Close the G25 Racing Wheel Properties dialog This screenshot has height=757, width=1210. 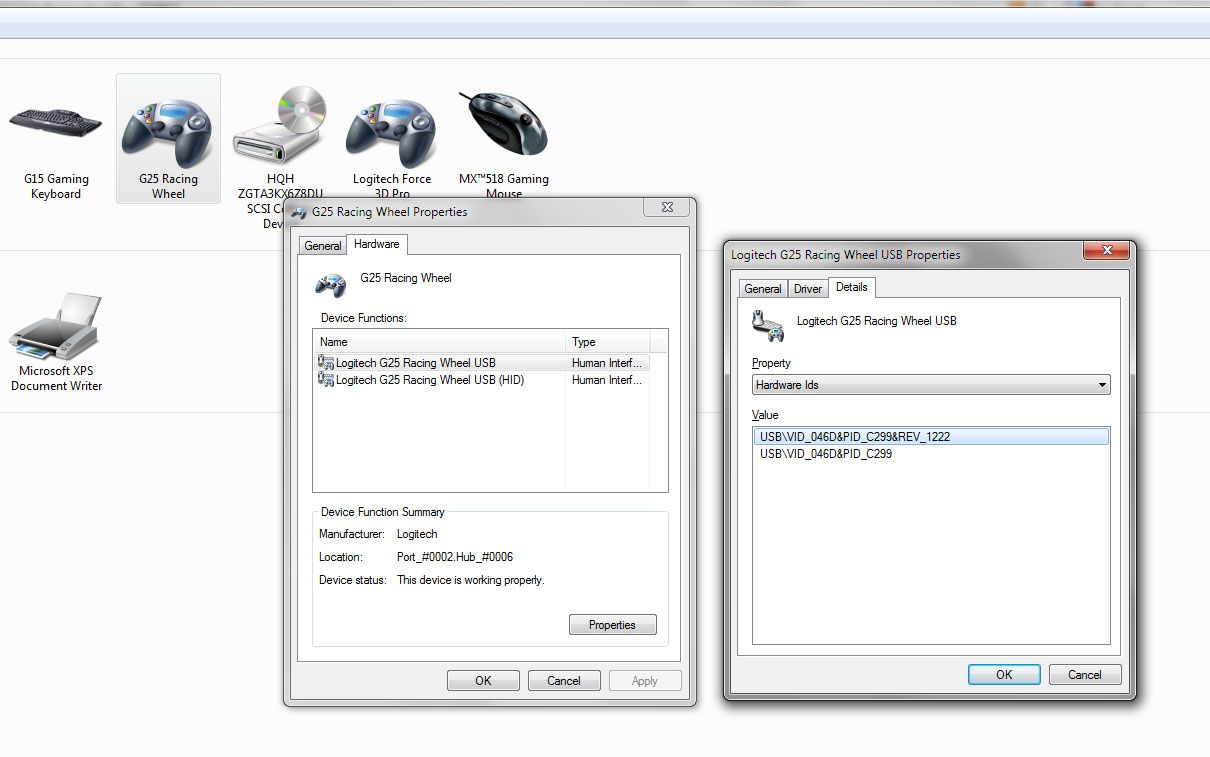tap(666, 208)
